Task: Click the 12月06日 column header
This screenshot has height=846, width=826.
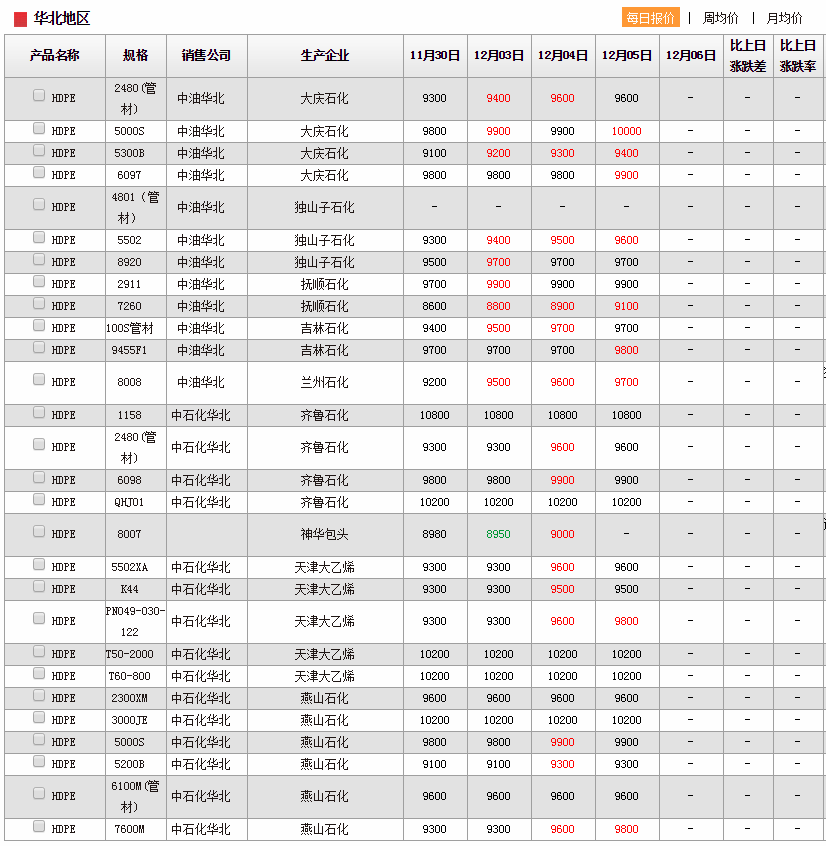Action: (691, 56)
